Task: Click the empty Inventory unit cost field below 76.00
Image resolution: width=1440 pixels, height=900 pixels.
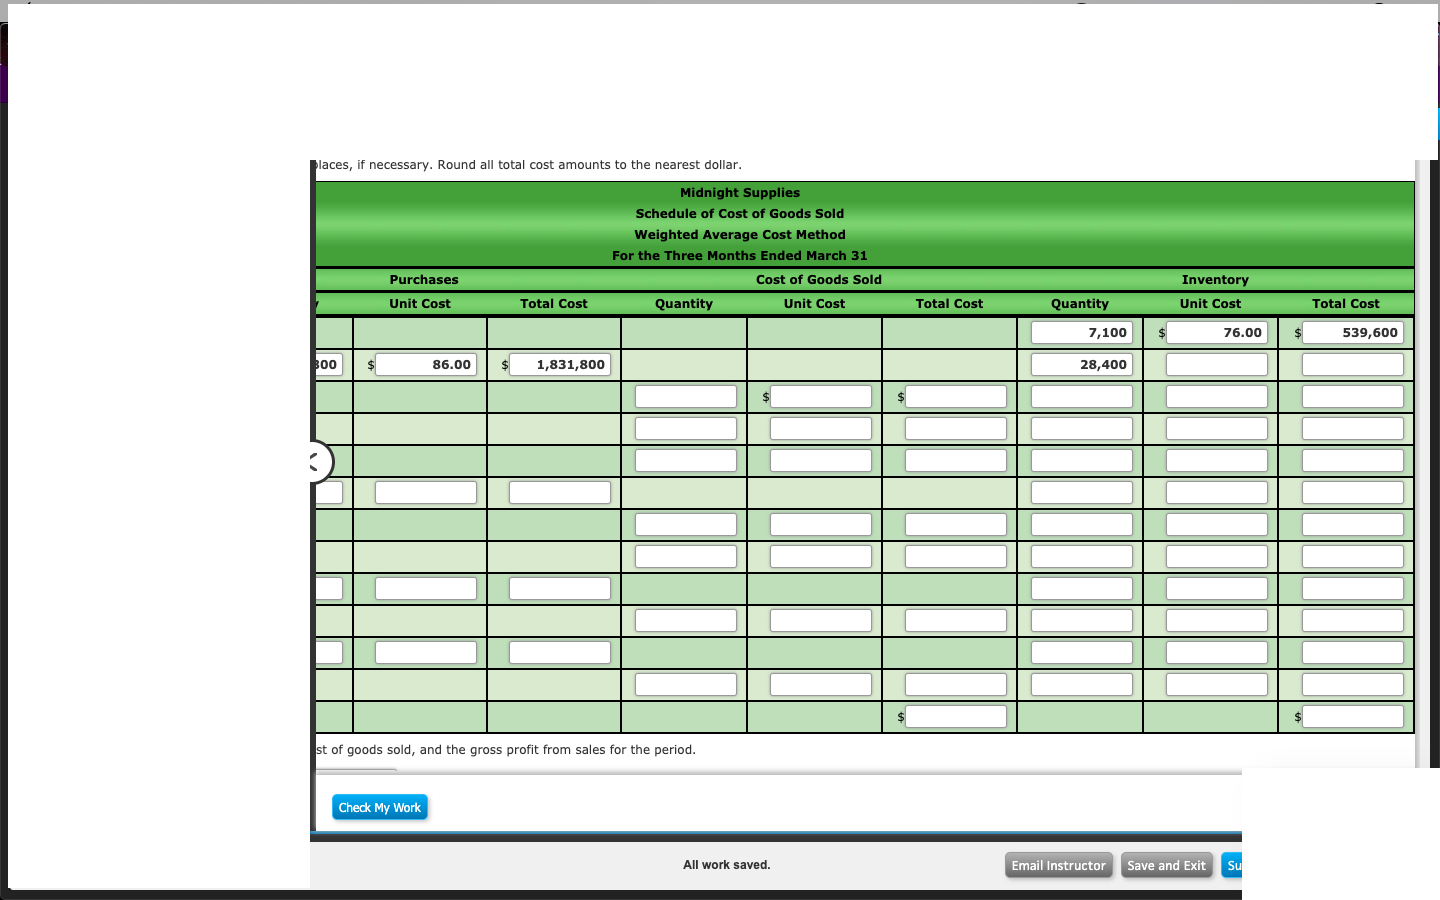Action: click(x=1216, y=364)
